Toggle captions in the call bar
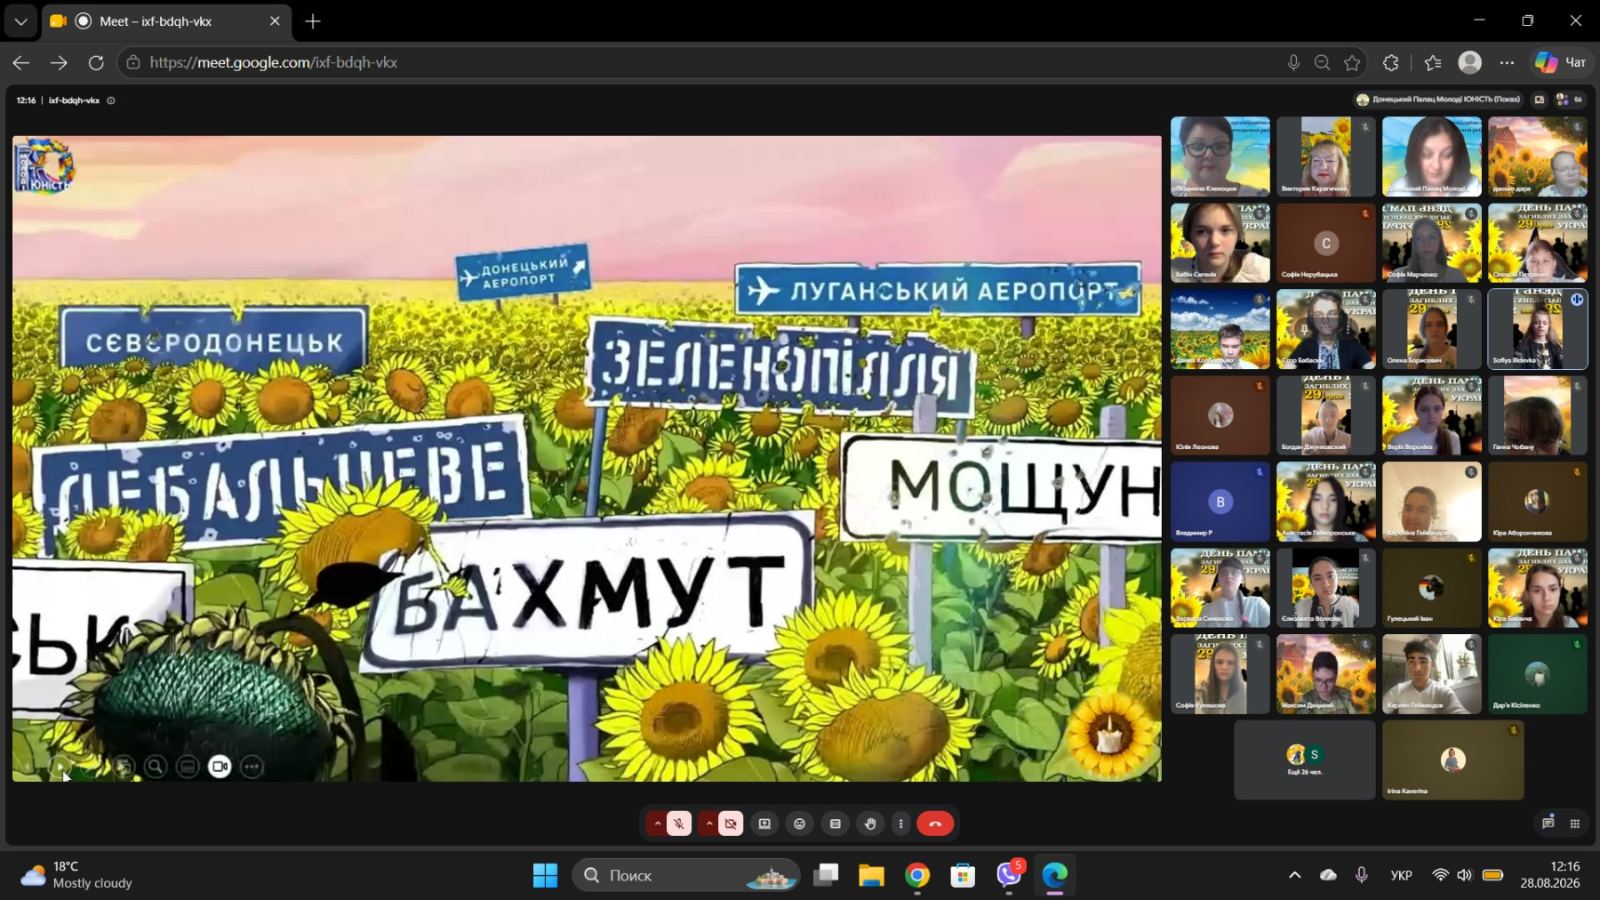Image resolution: width=1600 pixels, height=900 pixels. point(835,824)
